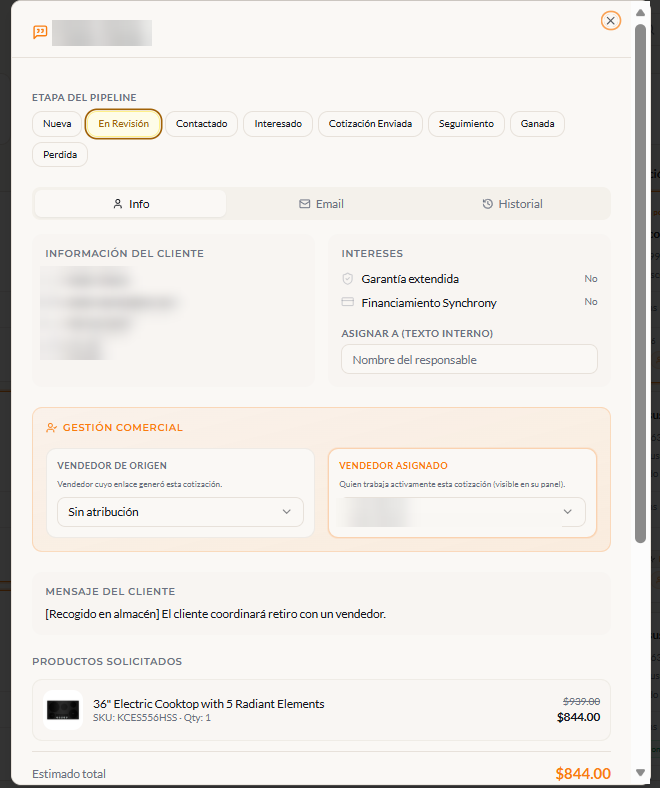Screen dimensions: 660x788
Task: Click the cooktop product thumbnail
Action: point(63,710)
